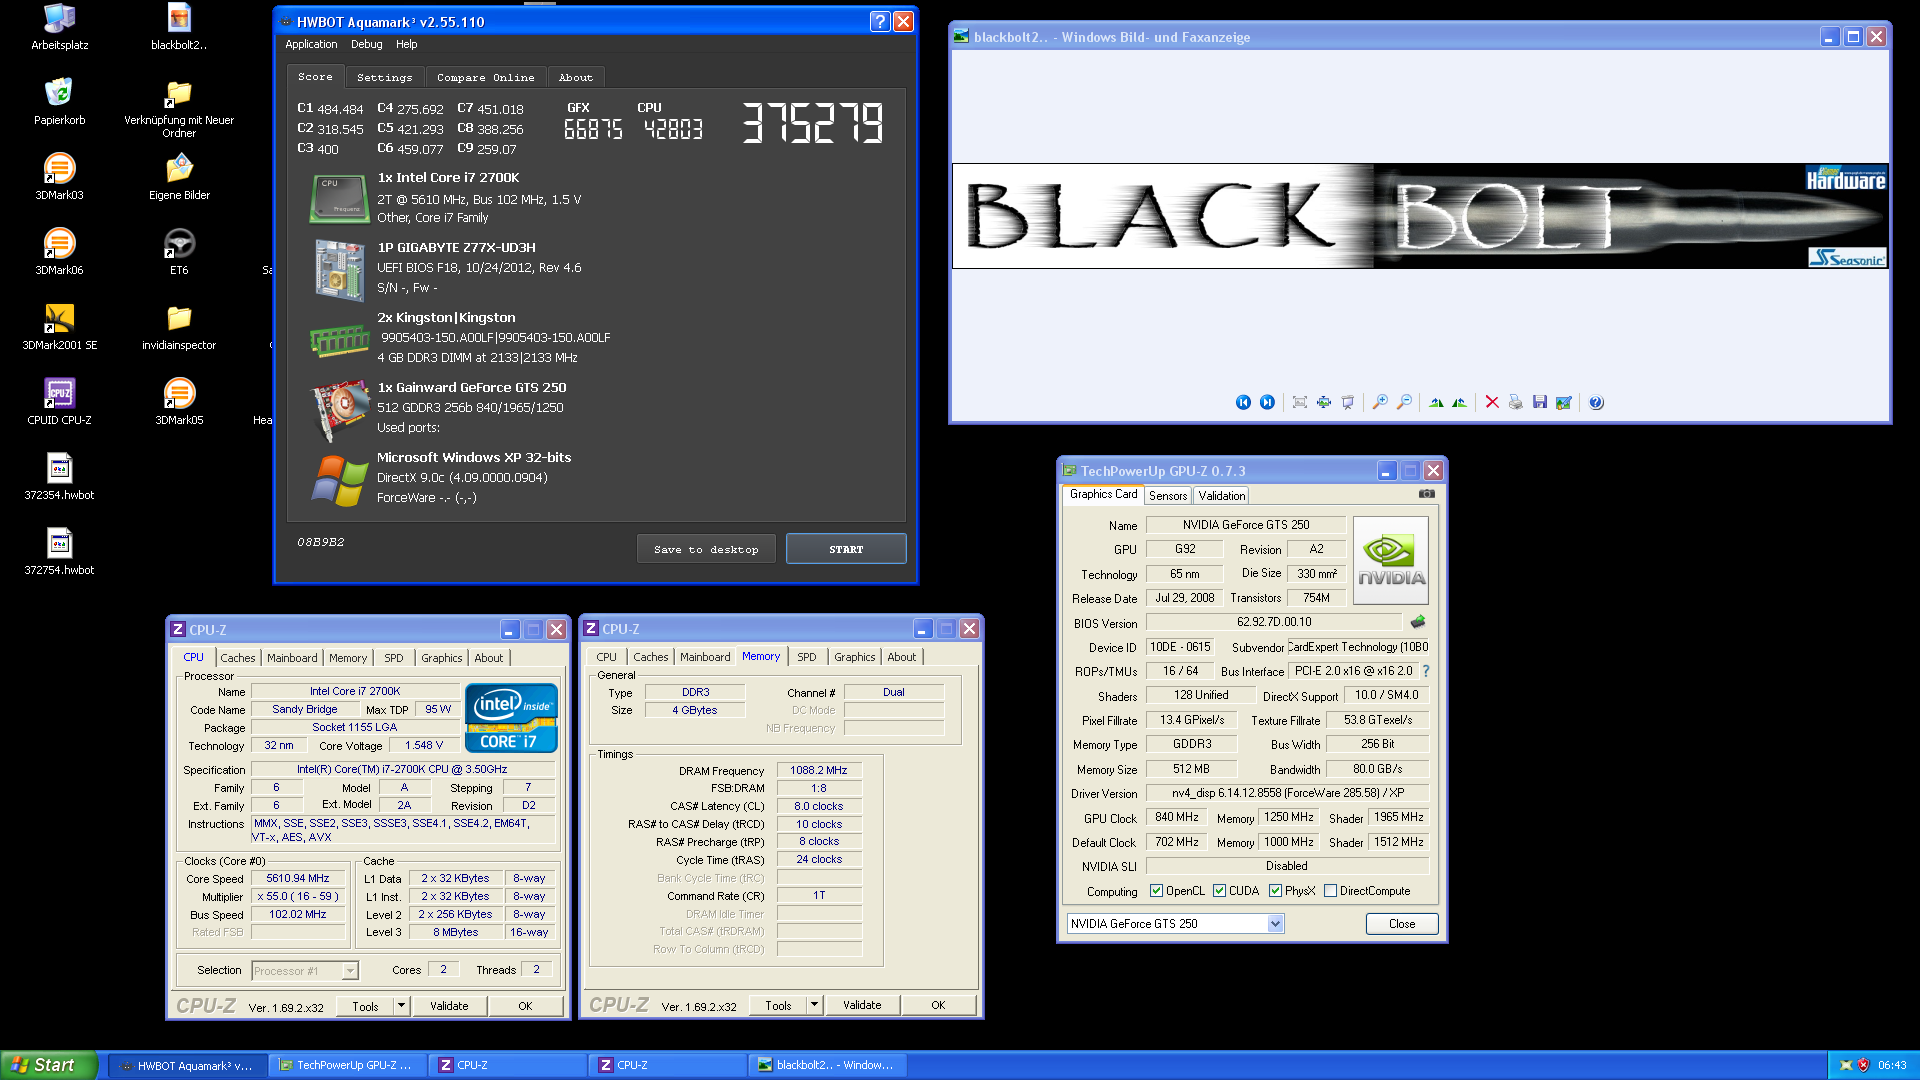Show previous image in picture viewer
1920x1080 pixels.
(1243, 402)
